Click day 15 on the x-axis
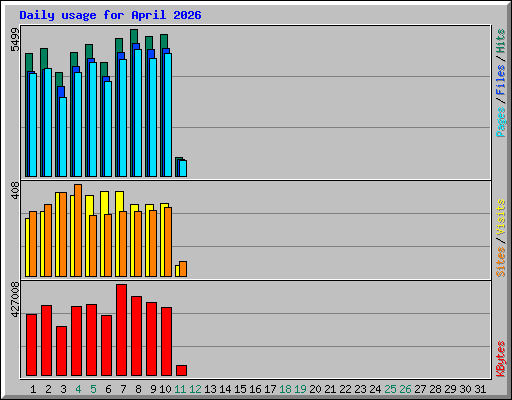This screenshot has width=512, height=400. [x=240, y=389]
